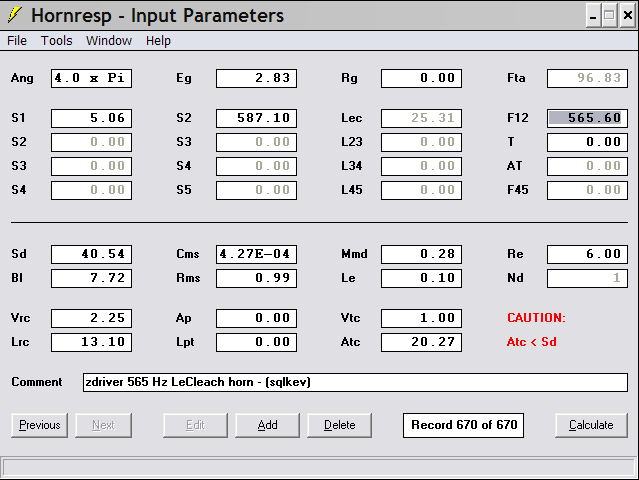Click the L45 input field
Image resolution: width=639 pixels, height=480 pixels.
pyautogui.click(x=421, y=190)
